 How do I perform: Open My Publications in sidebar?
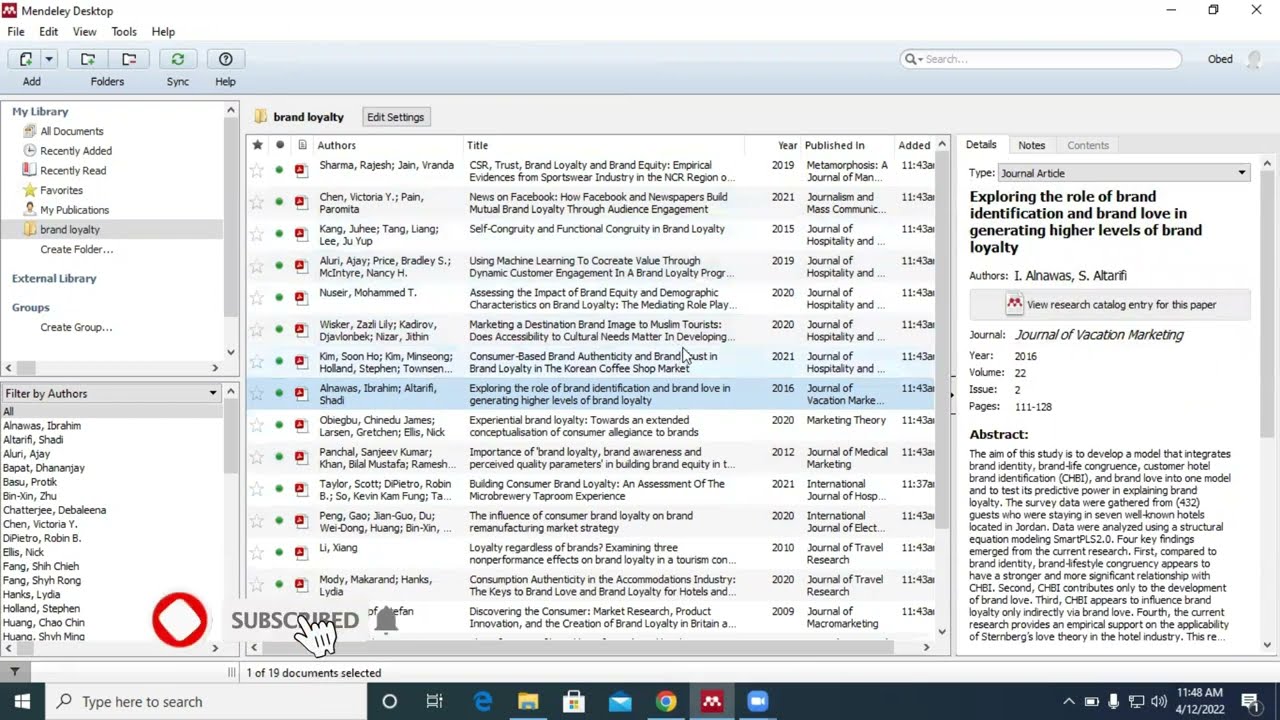pos(74,210)
